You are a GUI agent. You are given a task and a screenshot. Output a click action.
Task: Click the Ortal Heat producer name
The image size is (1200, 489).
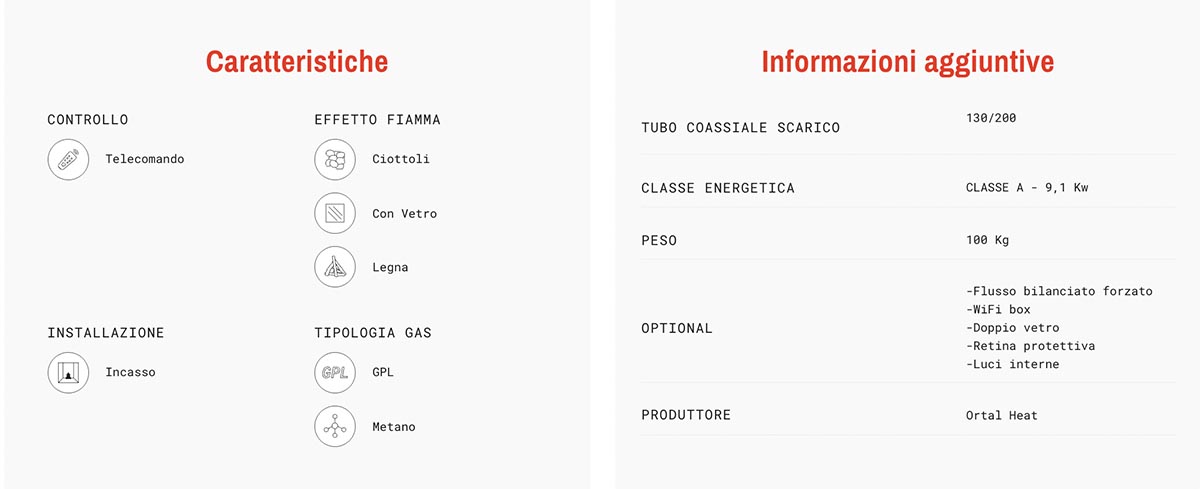(x=1002, y=415)
